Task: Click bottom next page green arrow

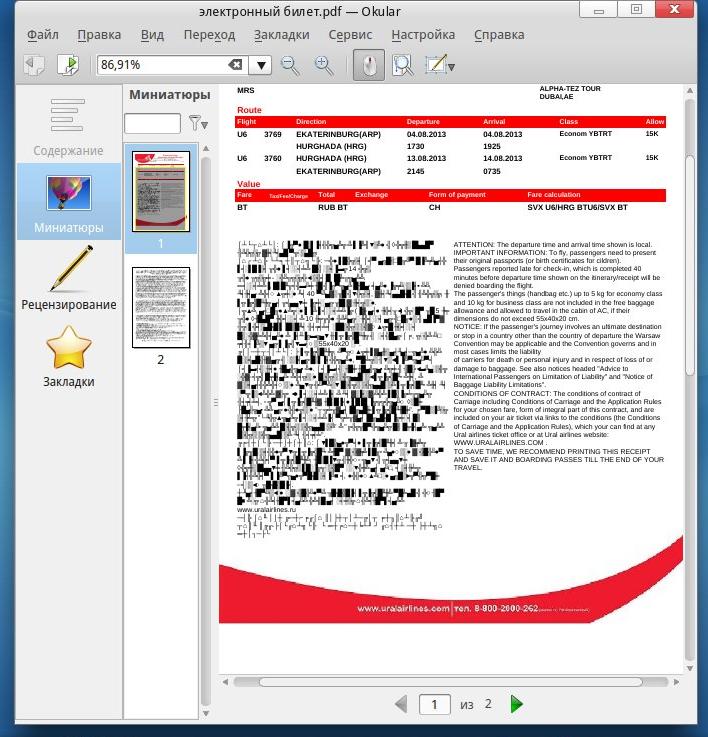Action: (x=516, y=704)
